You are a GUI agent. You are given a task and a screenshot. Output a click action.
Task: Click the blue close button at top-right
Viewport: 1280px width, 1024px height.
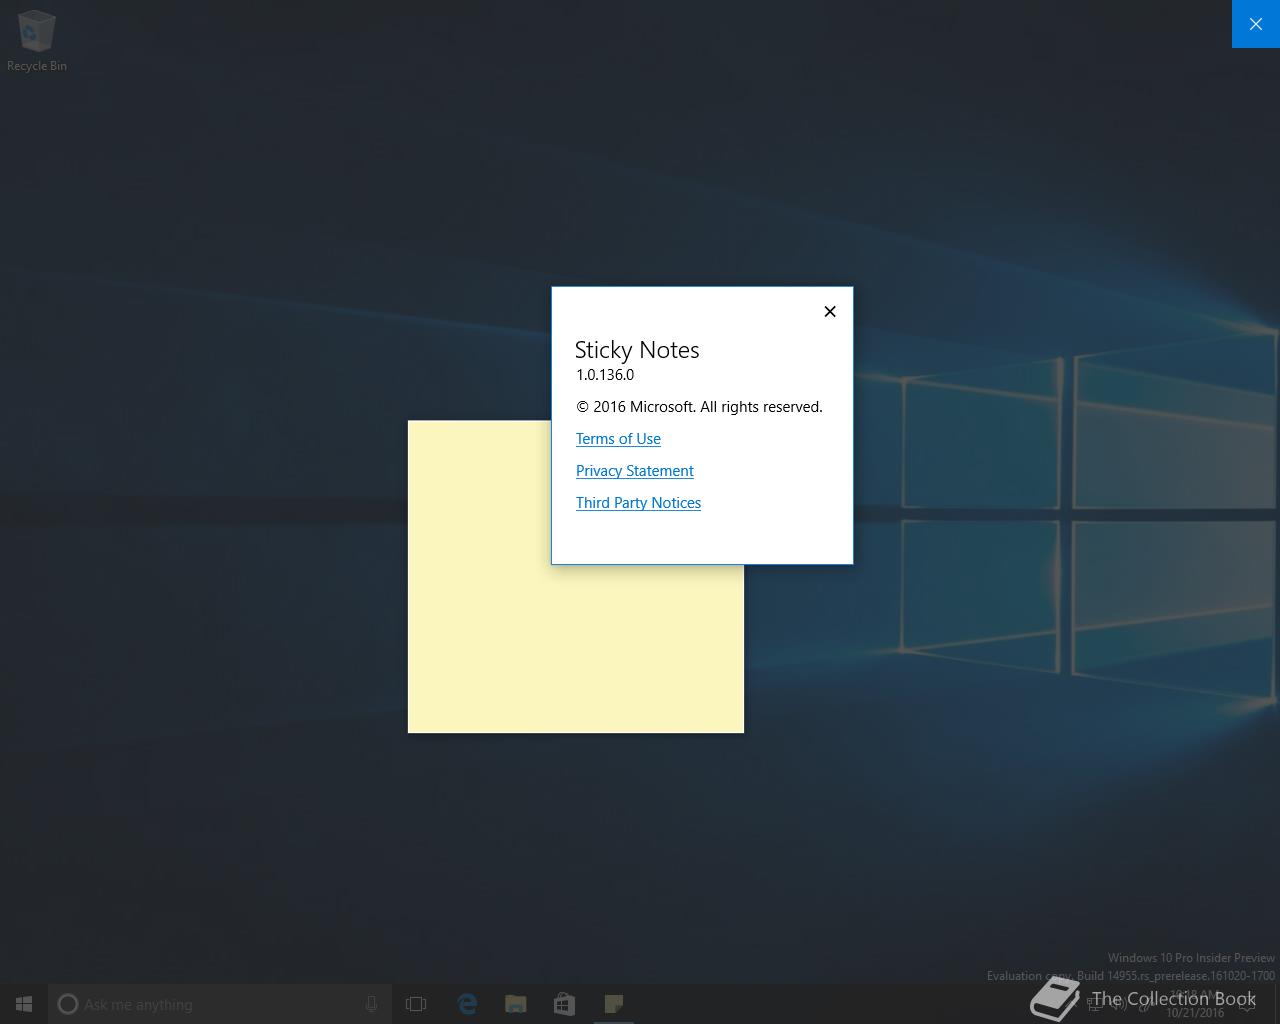pyautogui.click(x=1256, y=24)
